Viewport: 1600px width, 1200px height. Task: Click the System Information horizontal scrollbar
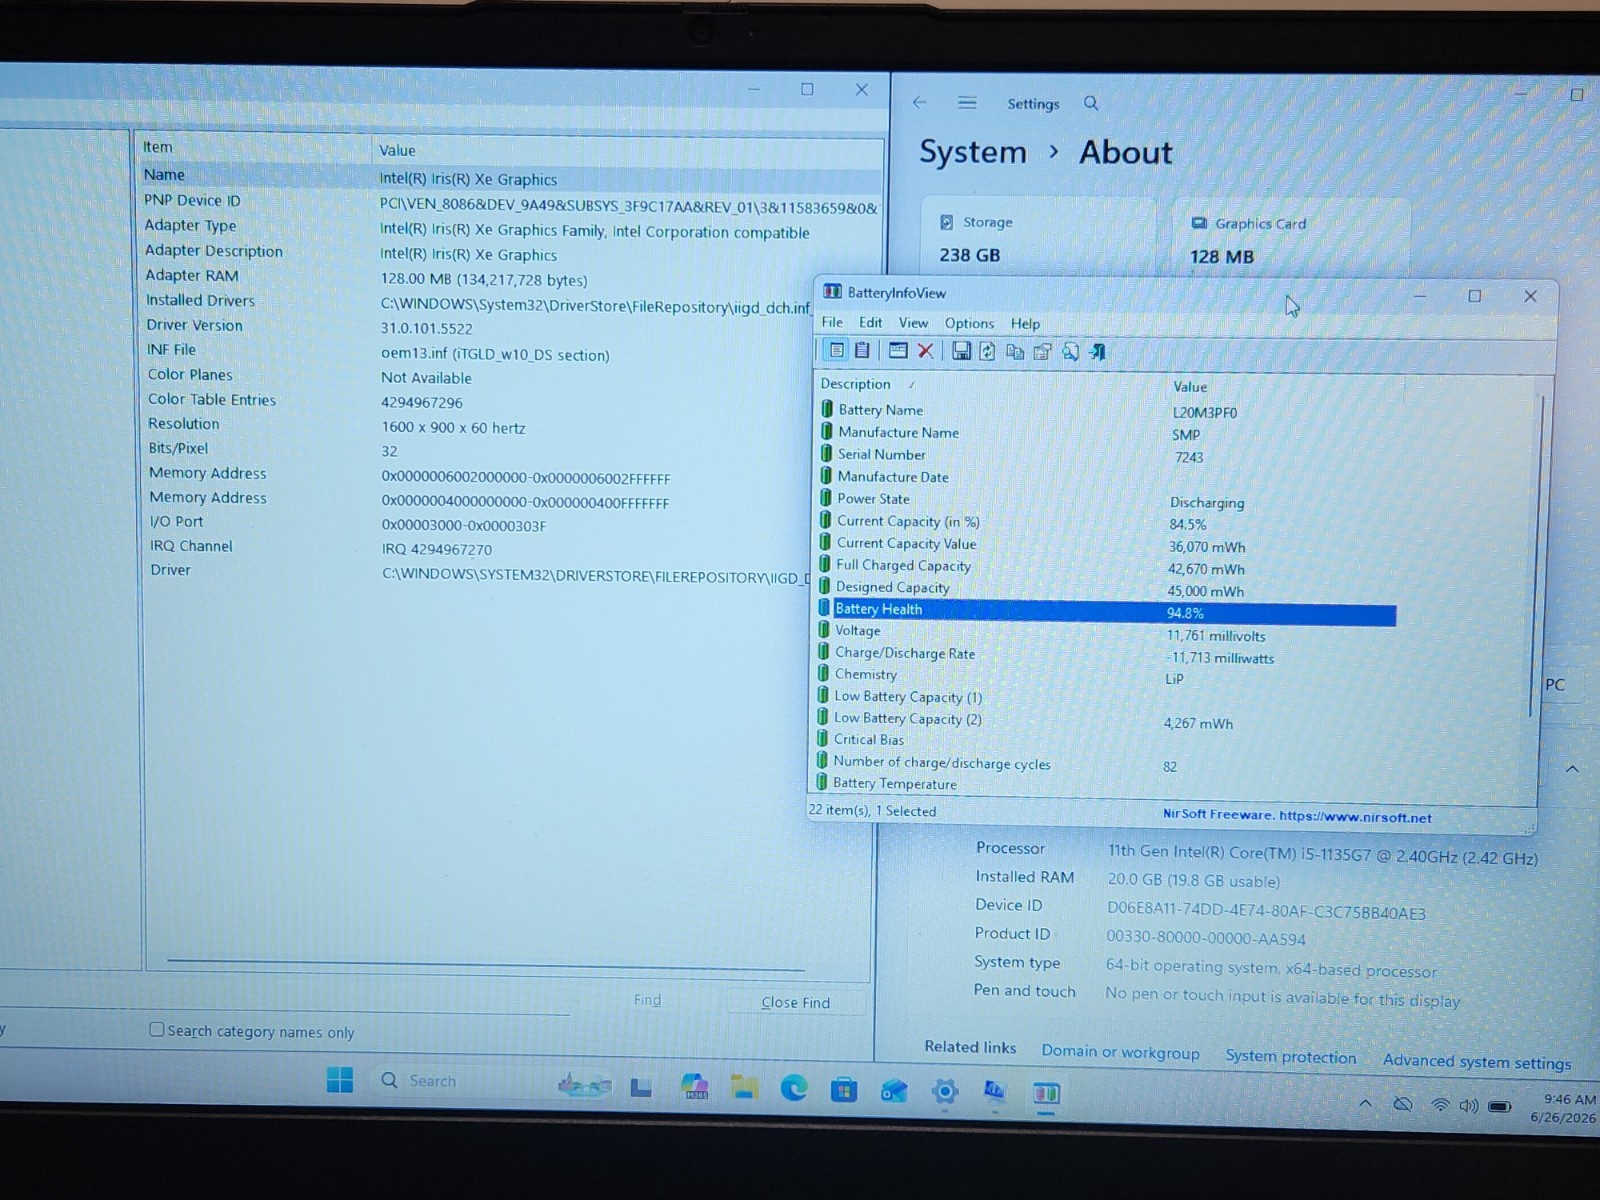click(485, 964)
